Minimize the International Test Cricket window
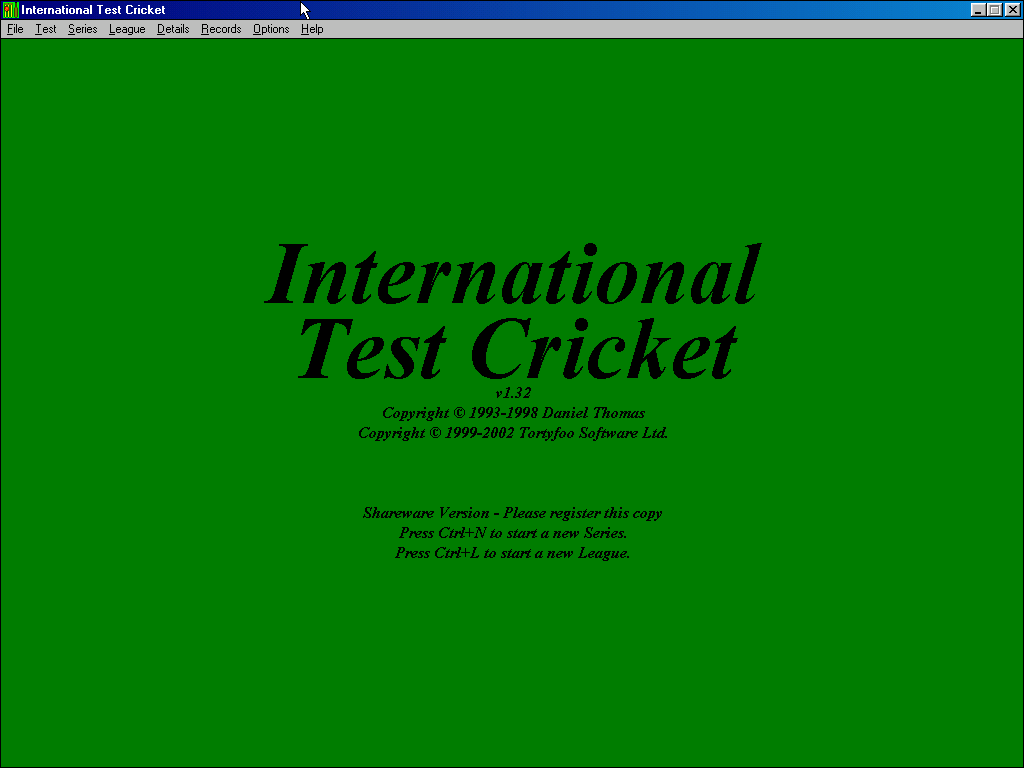 [978, 10]
